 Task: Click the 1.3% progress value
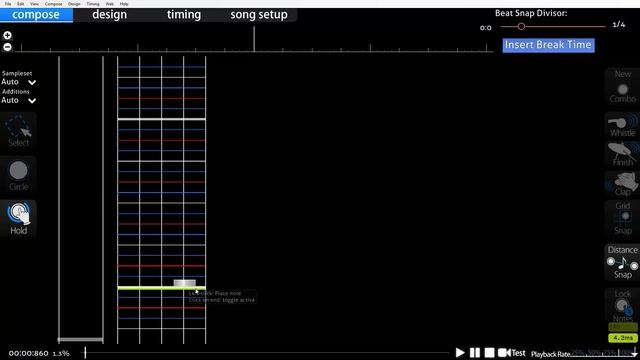coord(61,353)
